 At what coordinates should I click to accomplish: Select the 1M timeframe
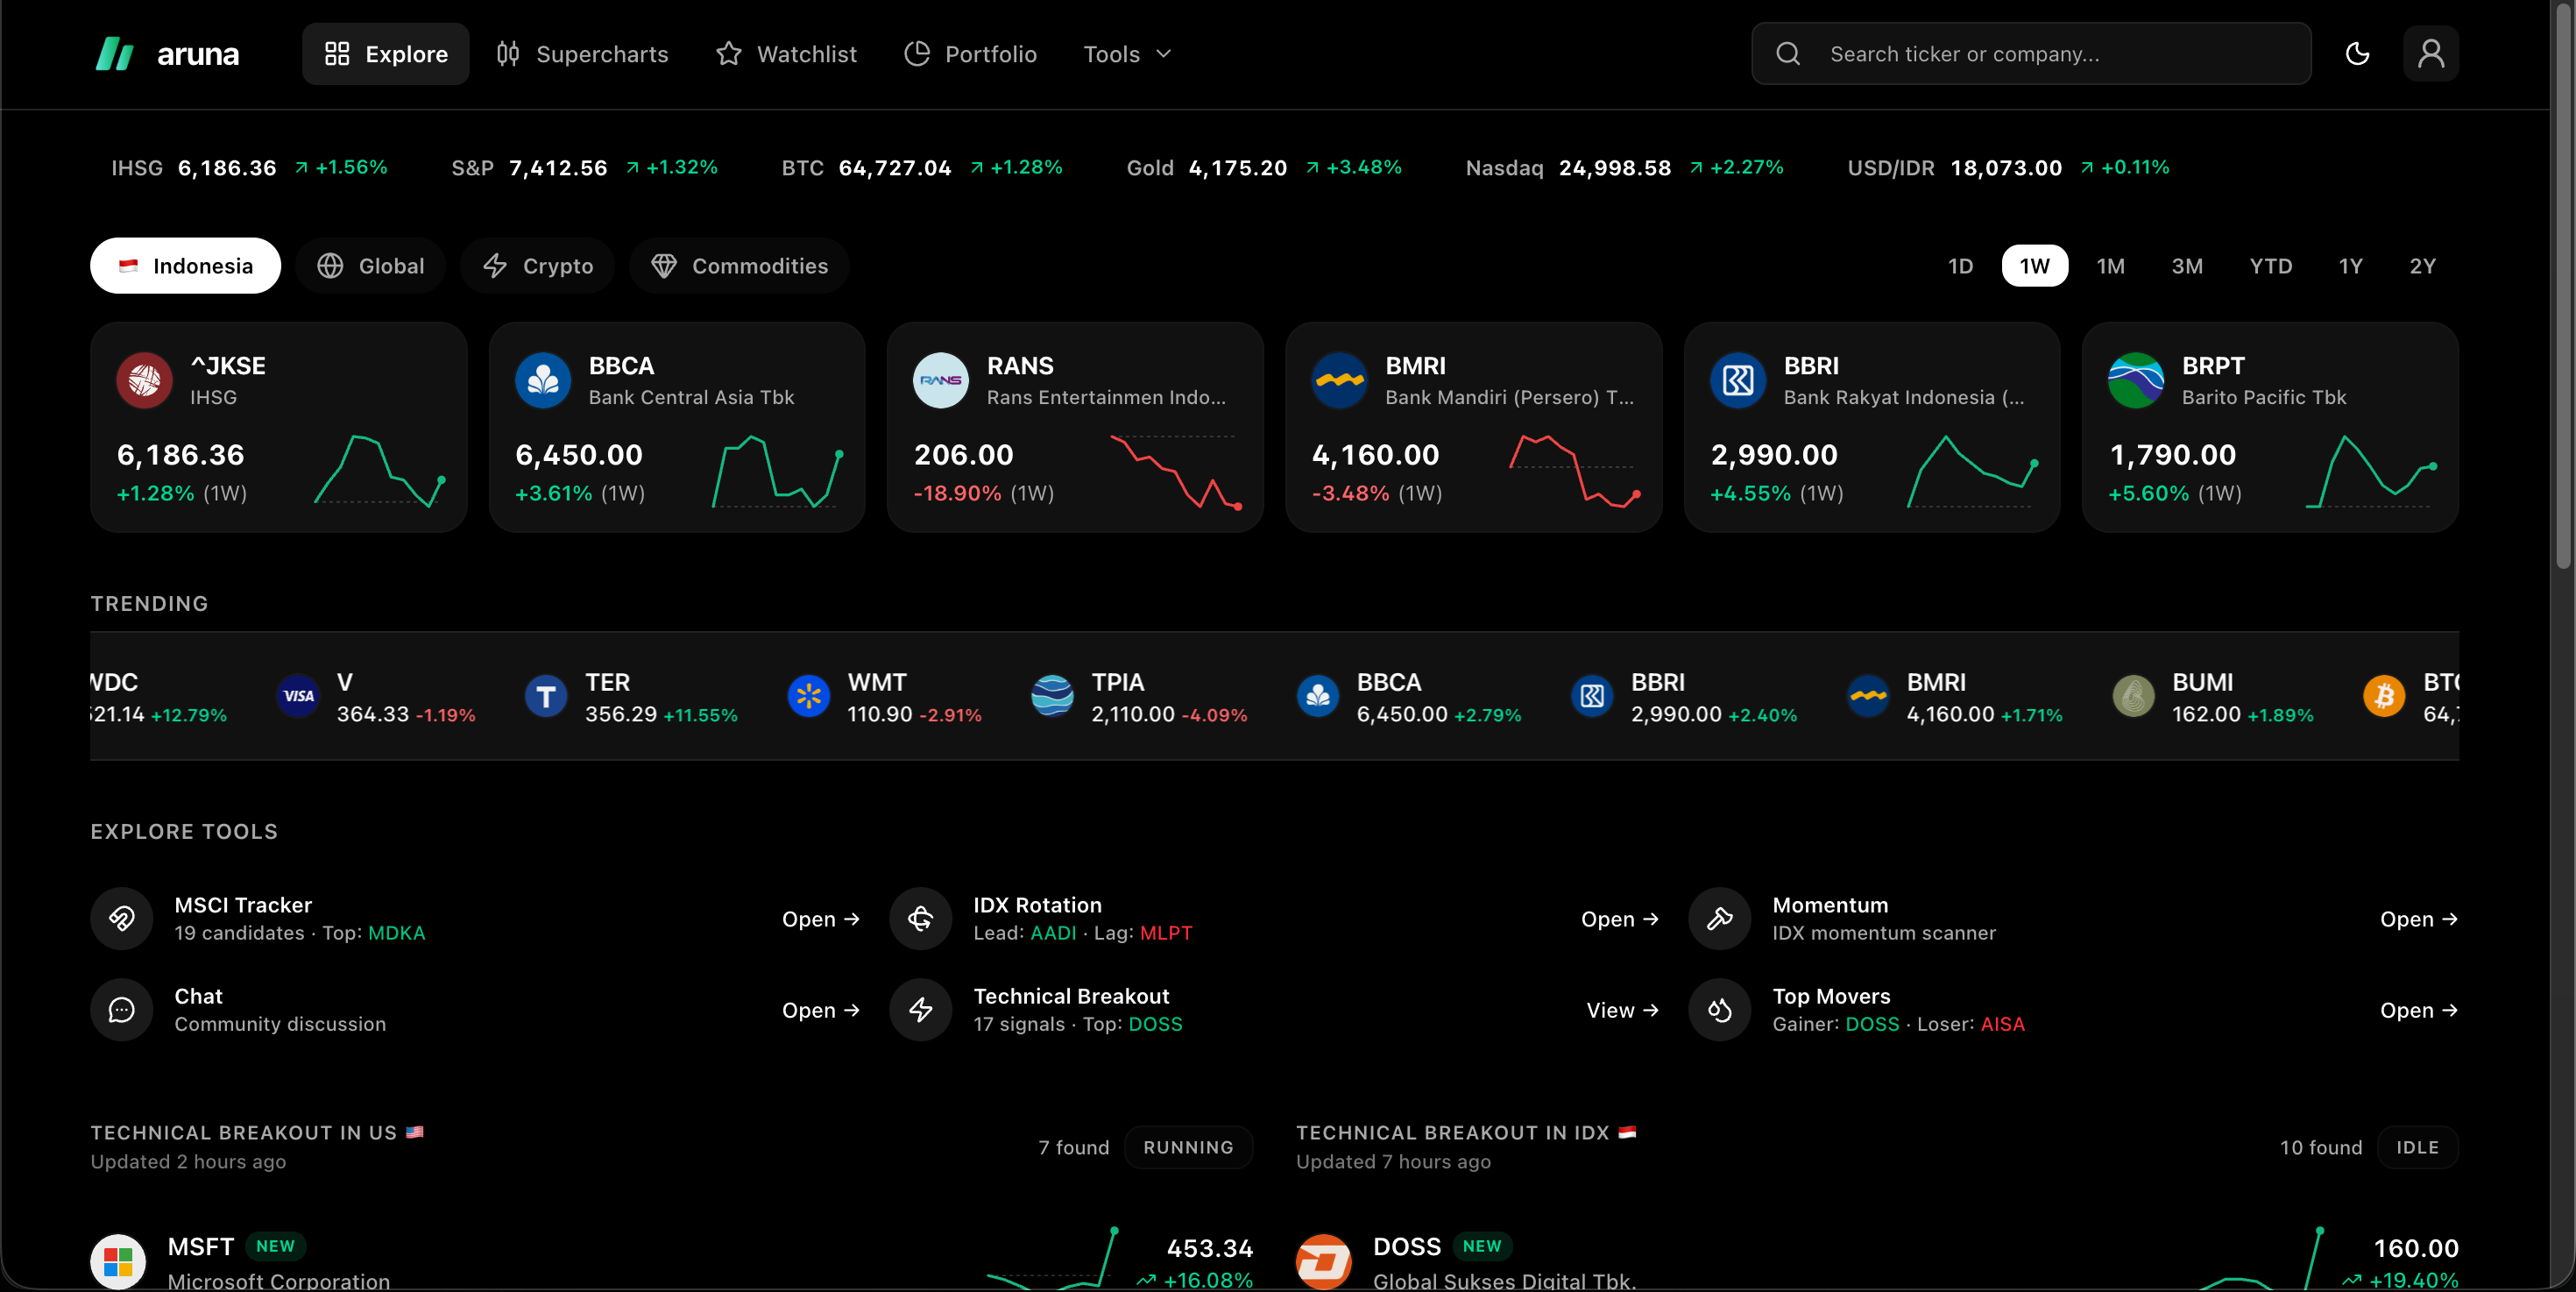point(2110,266)
